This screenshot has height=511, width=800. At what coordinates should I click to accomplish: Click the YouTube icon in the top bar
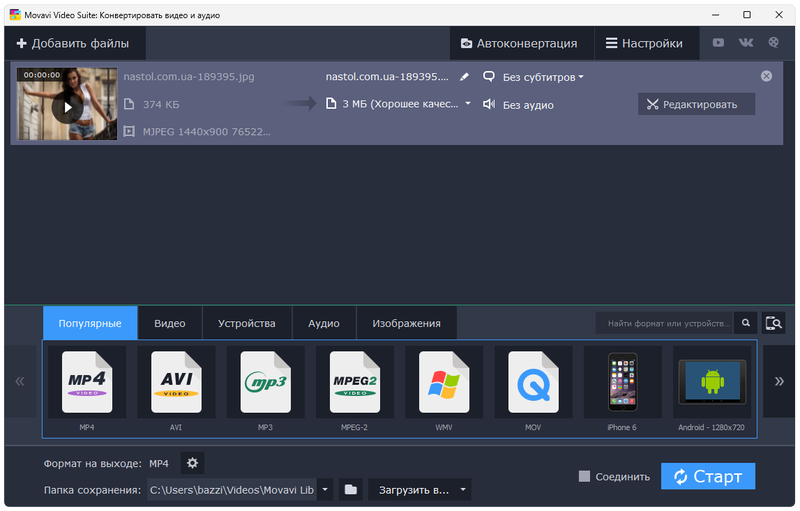point(718,43)
